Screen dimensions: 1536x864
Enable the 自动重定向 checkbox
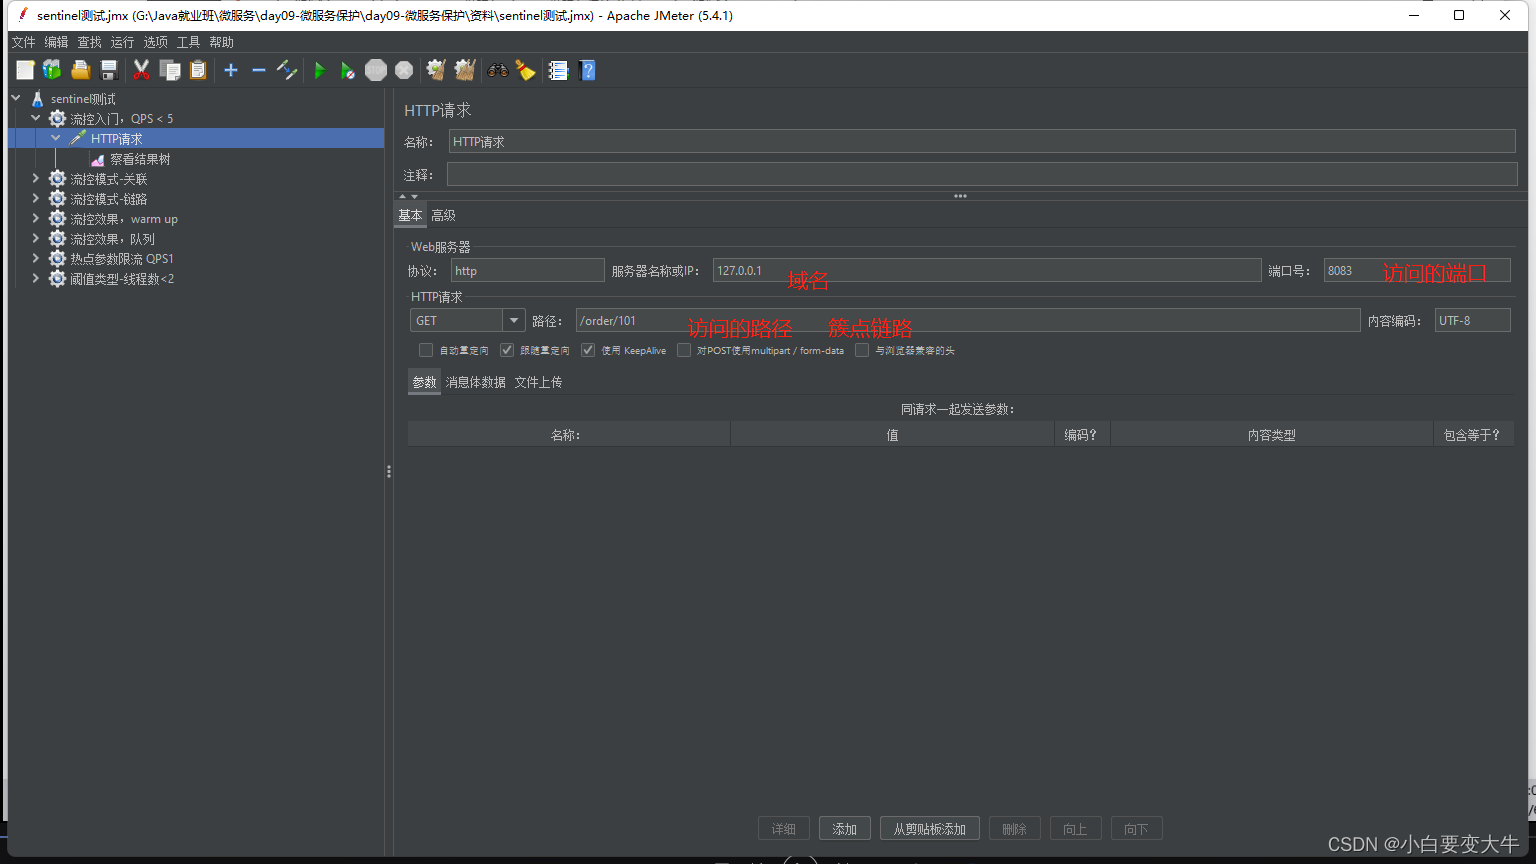tap(426, 350)
